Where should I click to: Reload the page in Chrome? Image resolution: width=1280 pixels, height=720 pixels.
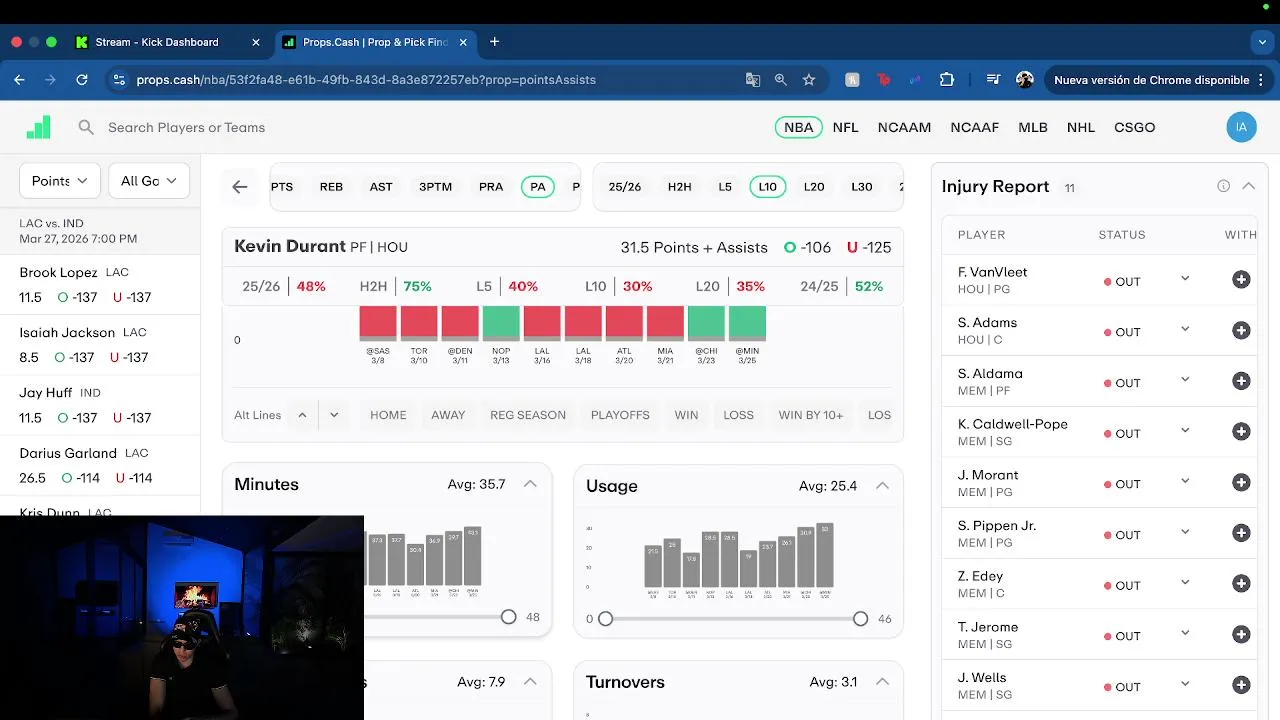coord(82,80)
